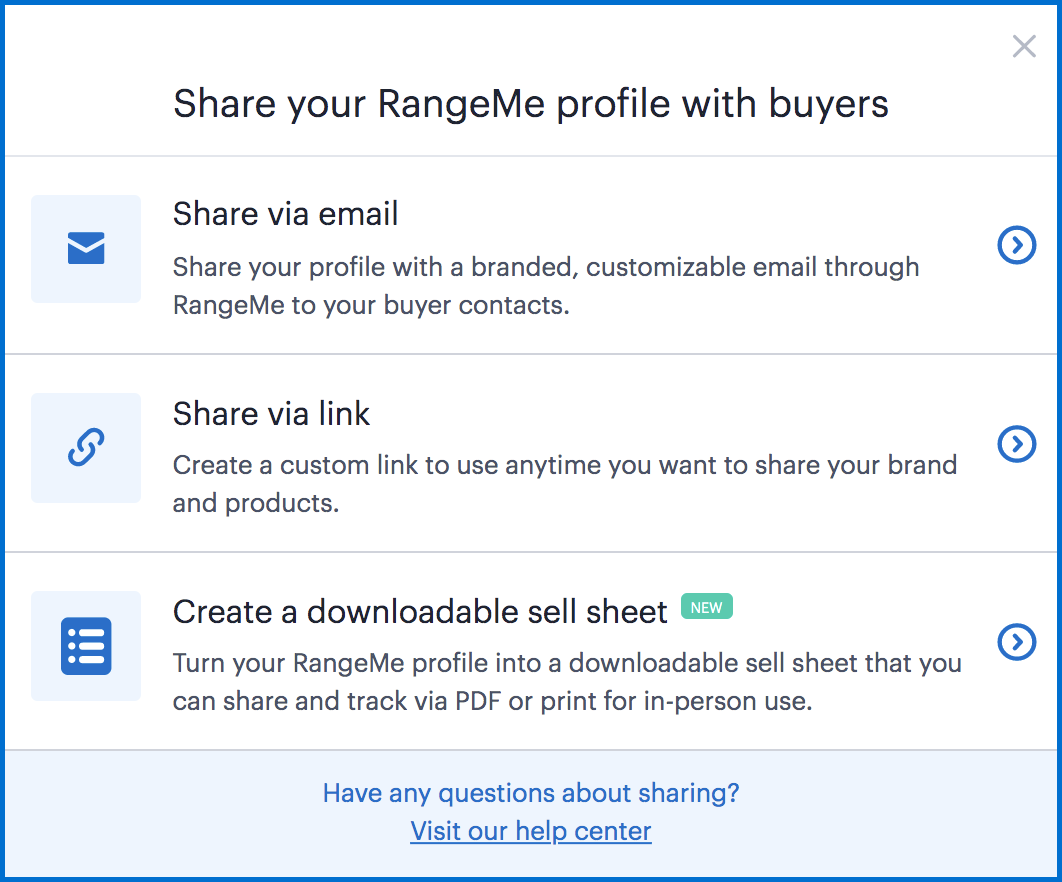Viewport: 1062px width, 882px height.
Task: Click the envelope email icon
Action: pos(86,248)
